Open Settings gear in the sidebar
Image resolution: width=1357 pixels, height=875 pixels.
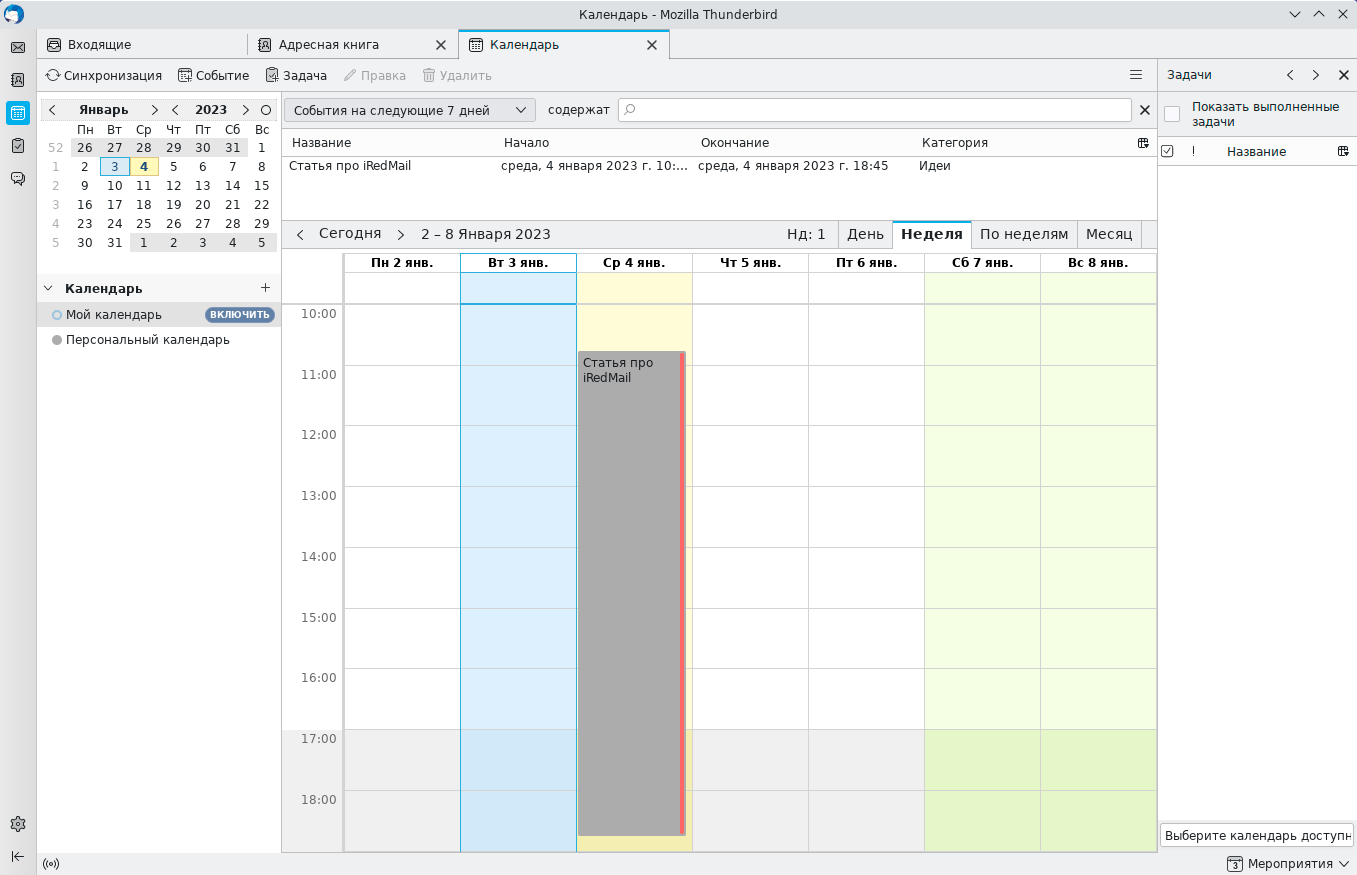point(18,824)
